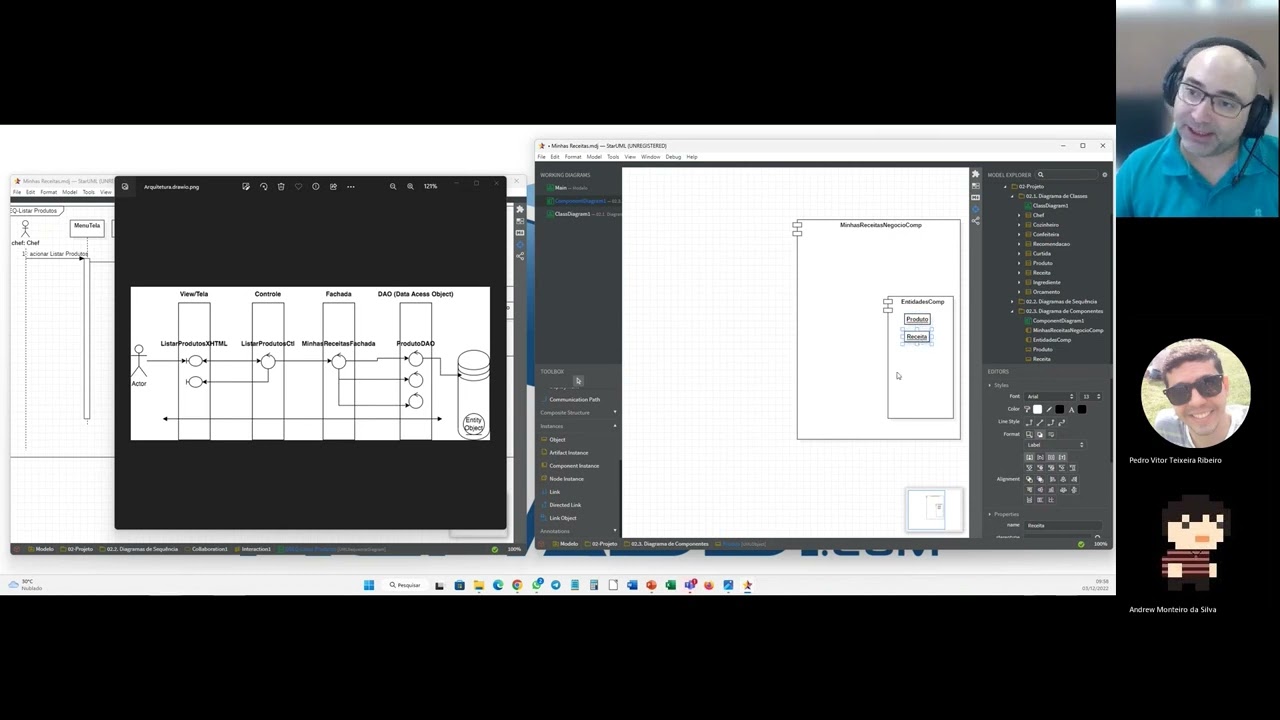Click 02.3. Diagrama de Componentes breadcrumb in status bar
The height and width of the screenshot is (720, 1280).
[x=669, y=544]
